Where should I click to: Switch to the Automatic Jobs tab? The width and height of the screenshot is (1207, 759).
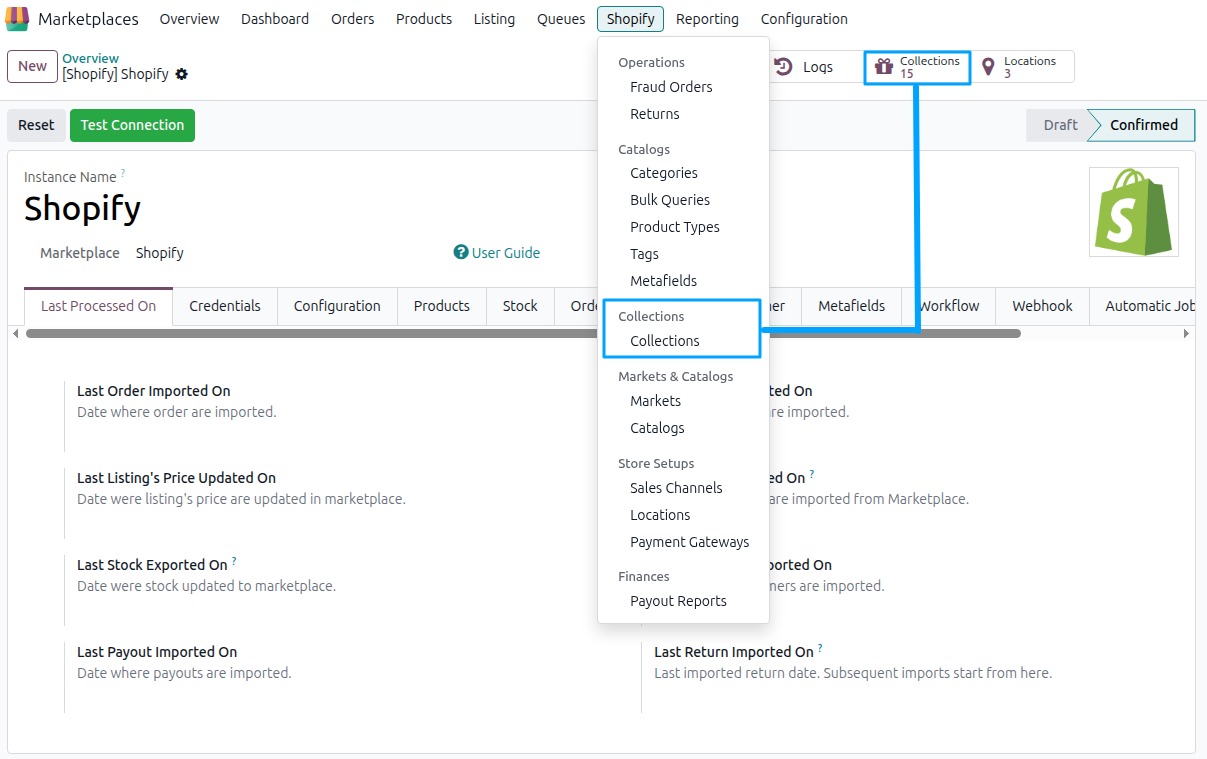pyautogui.click(x=1142, y=306)
